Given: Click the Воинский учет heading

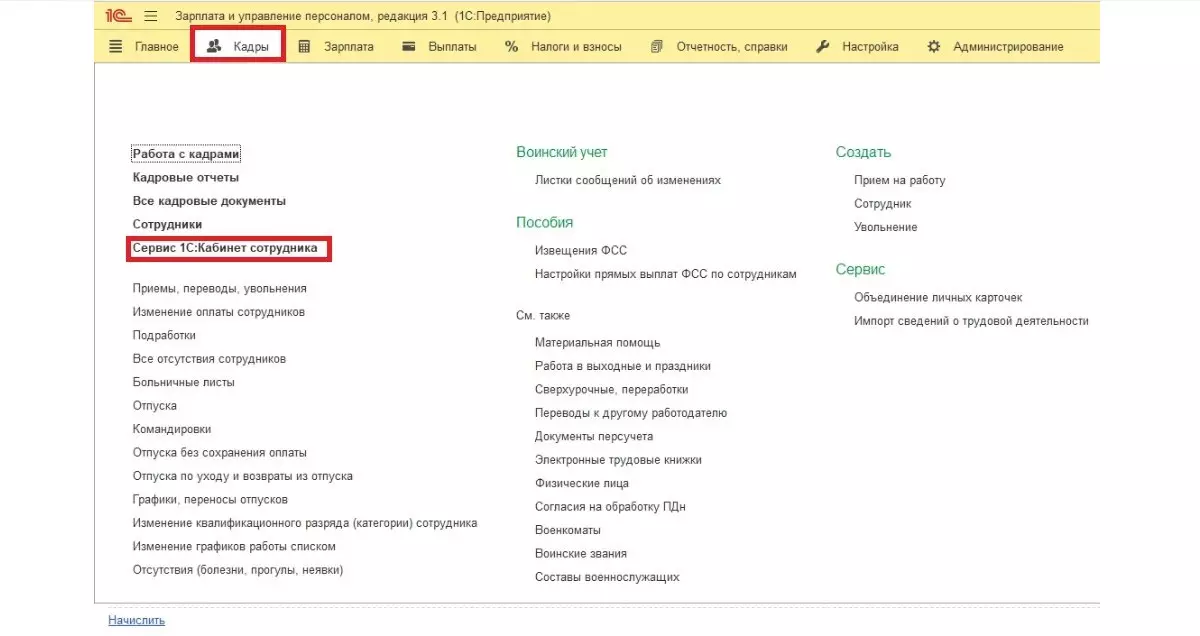Looking at the screenshot, I should click(562, 153).
